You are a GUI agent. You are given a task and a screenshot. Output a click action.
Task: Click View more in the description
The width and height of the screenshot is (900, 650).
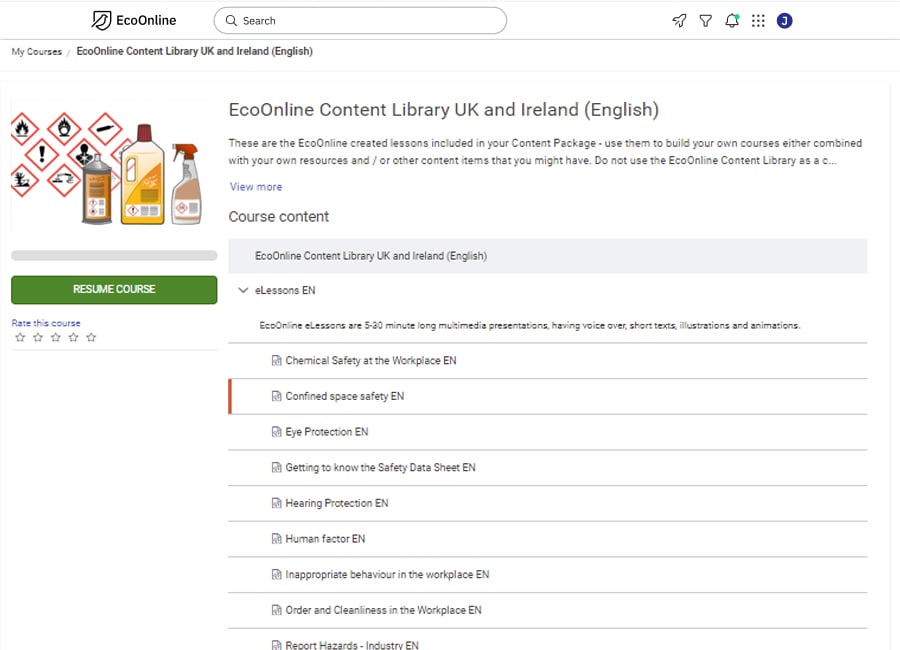tap(256, 187)
